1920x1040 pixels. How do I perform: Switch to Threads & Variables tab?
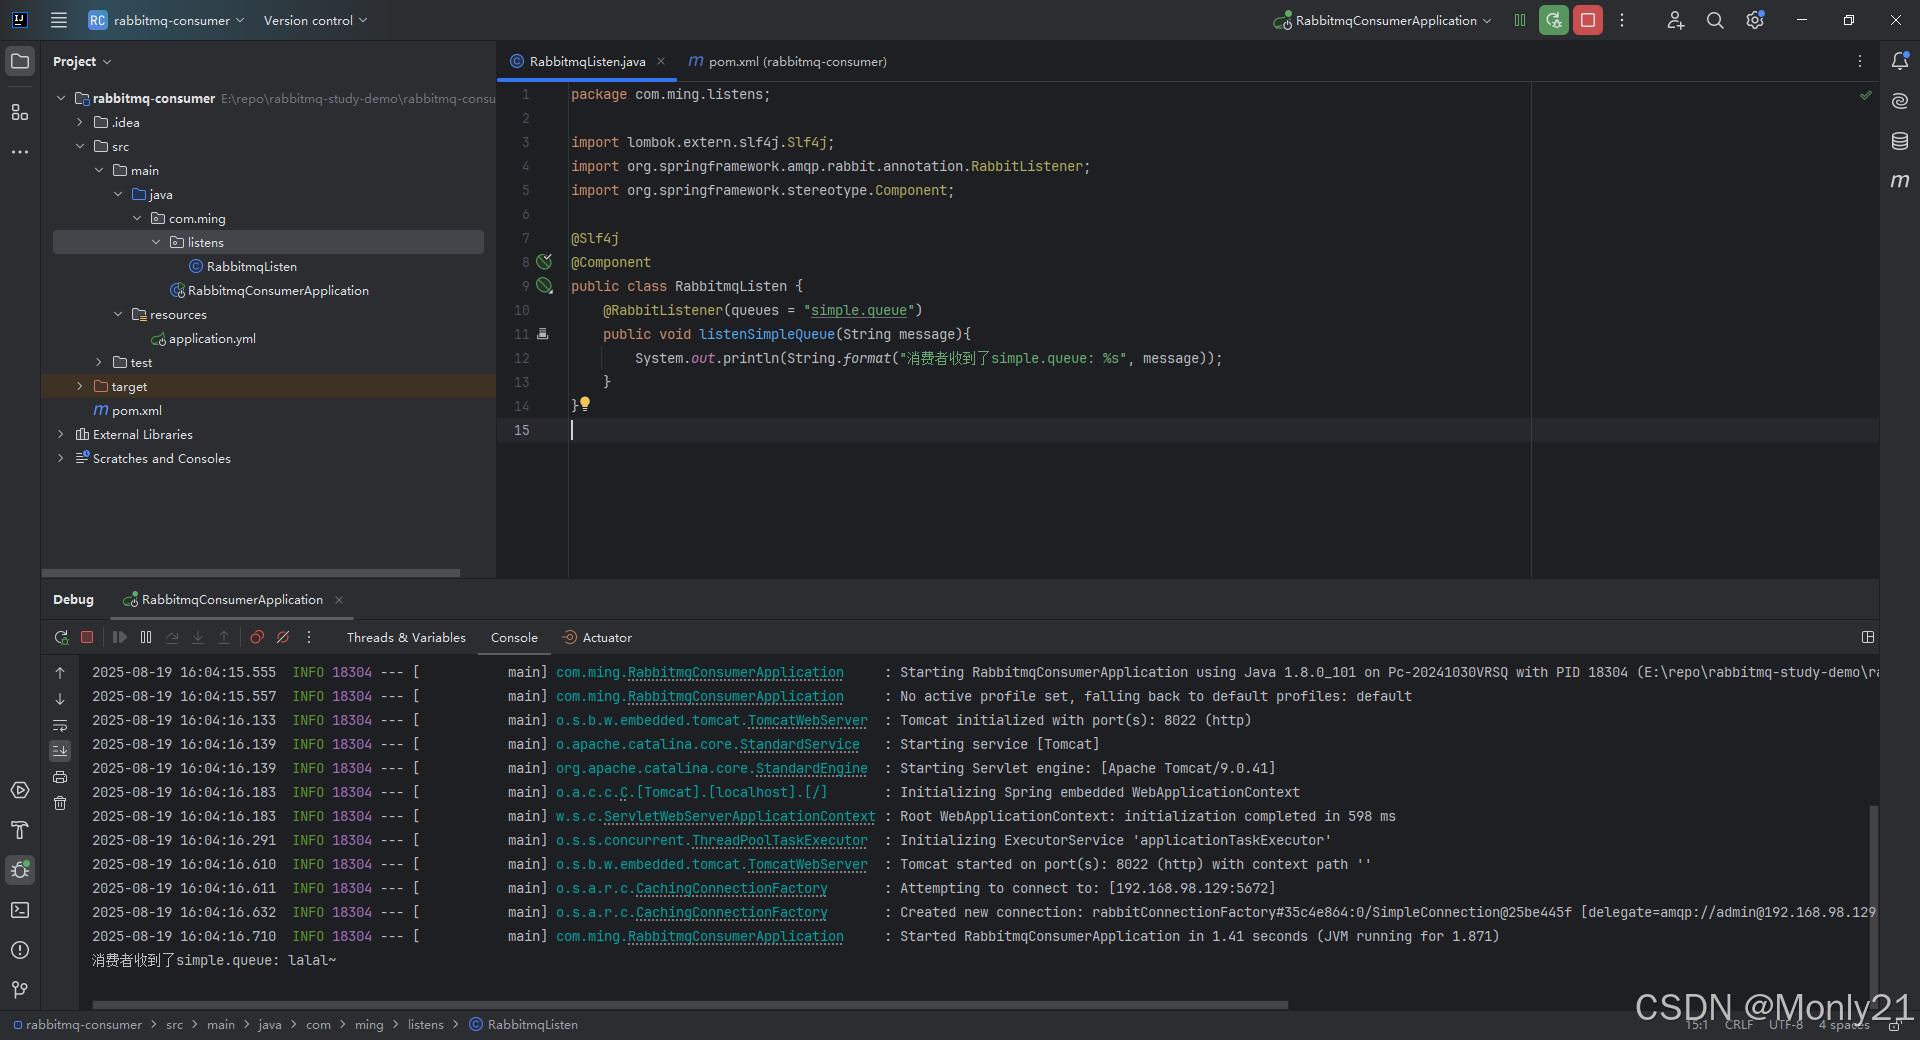406,637
